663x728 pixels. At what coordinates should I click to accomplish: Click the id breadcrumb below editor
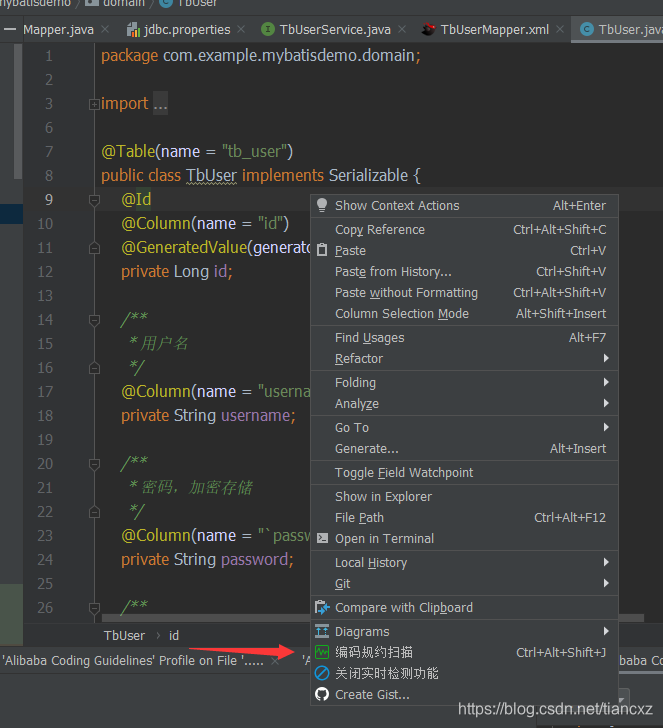tap(174, 635)
